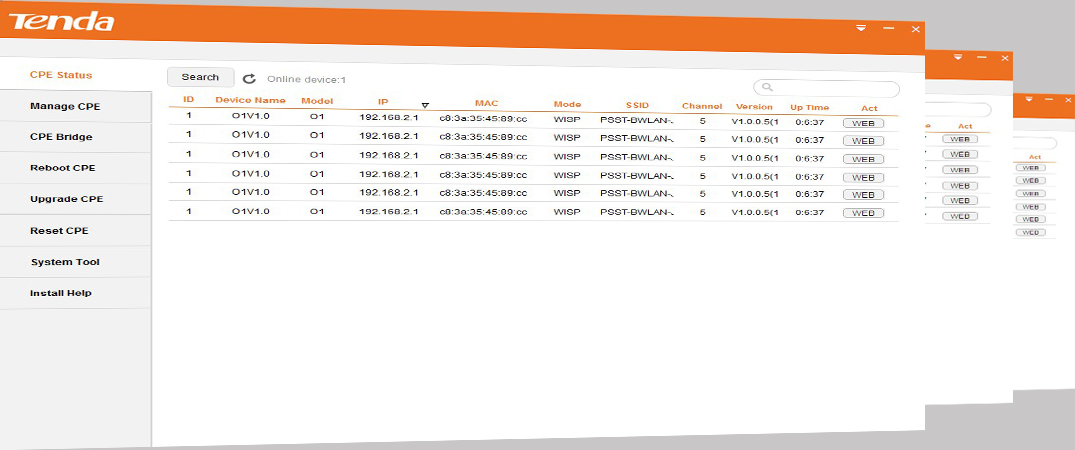The width and height of the screenshot is (1075, 450).
Task: Go to CPE Bridge page
Action: pos(62,137)
